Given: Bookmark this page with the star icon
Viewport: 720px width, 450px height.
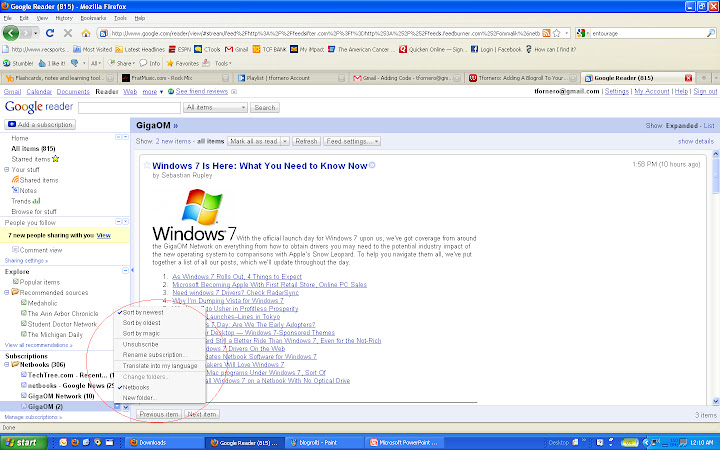Looking at the screenshot, I should tap(557, 33).
